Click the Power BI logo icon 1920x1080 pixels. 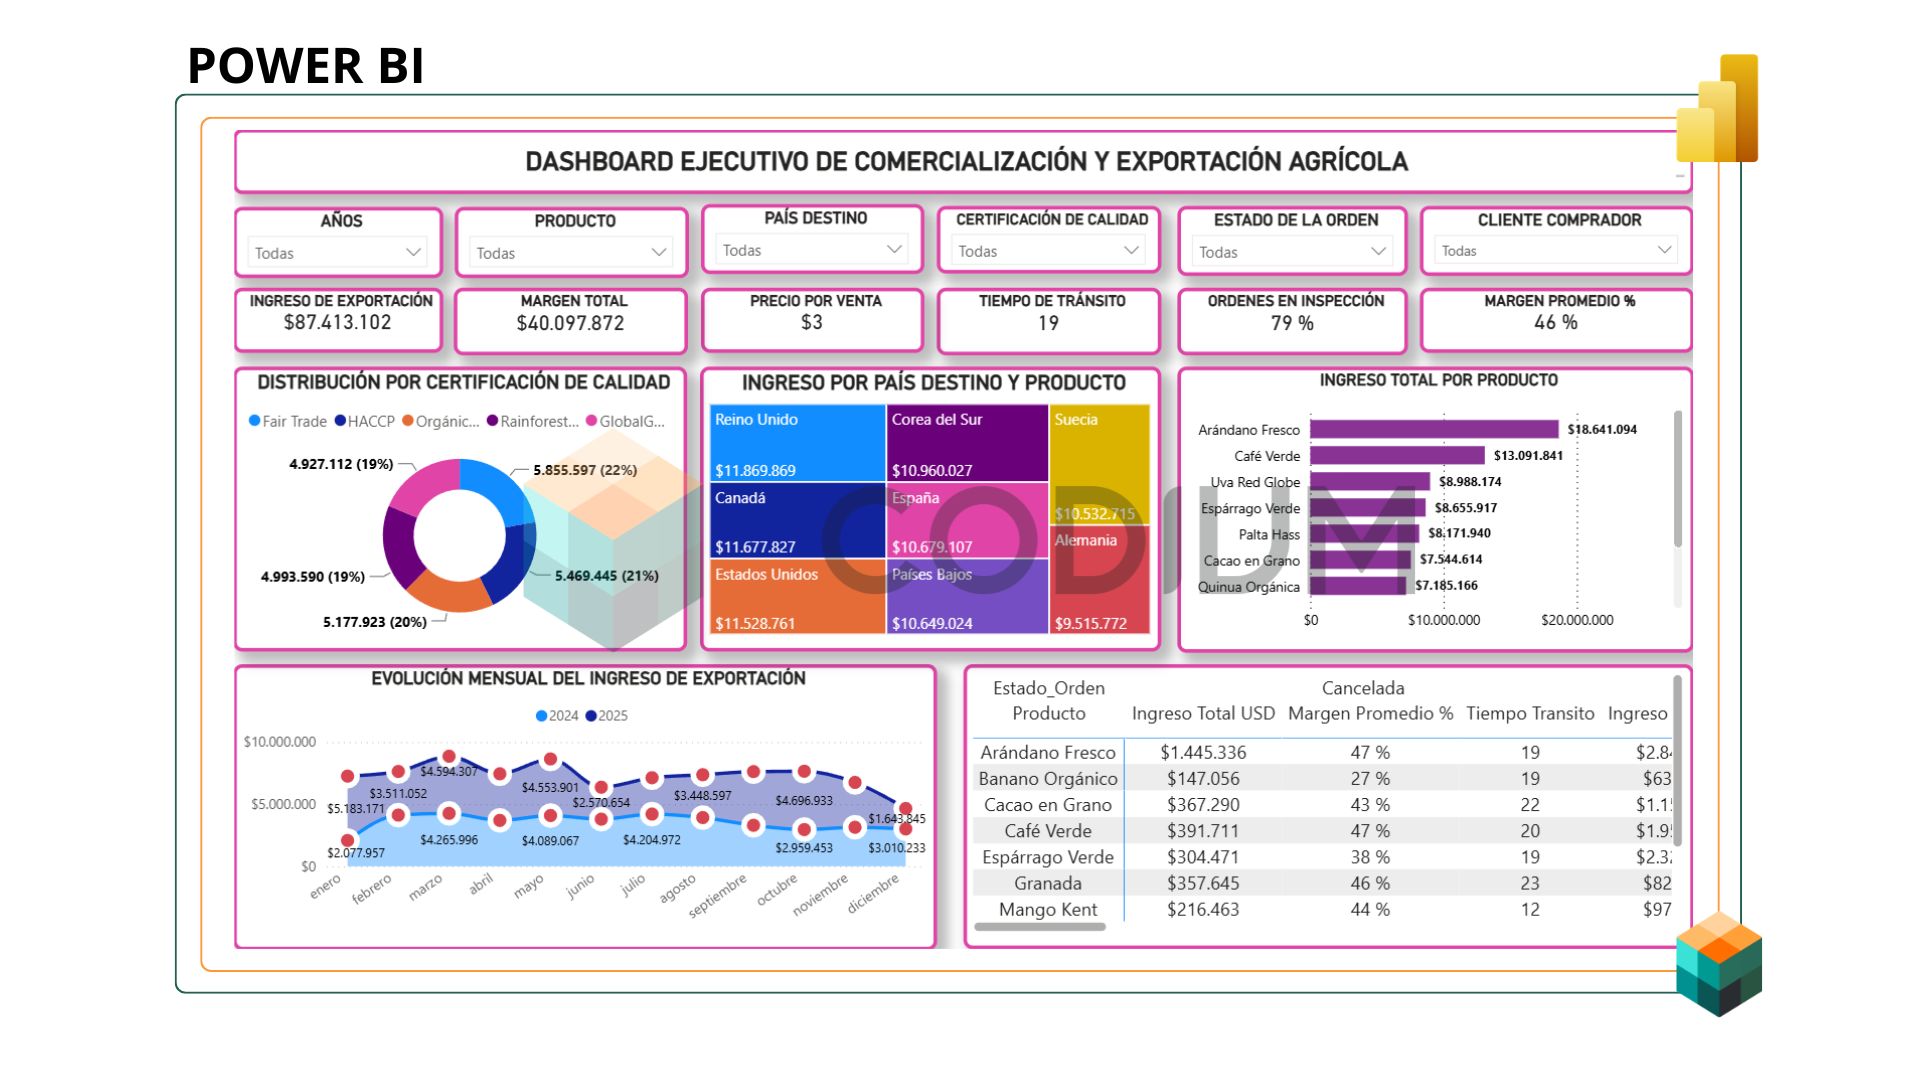point(1717,108)
